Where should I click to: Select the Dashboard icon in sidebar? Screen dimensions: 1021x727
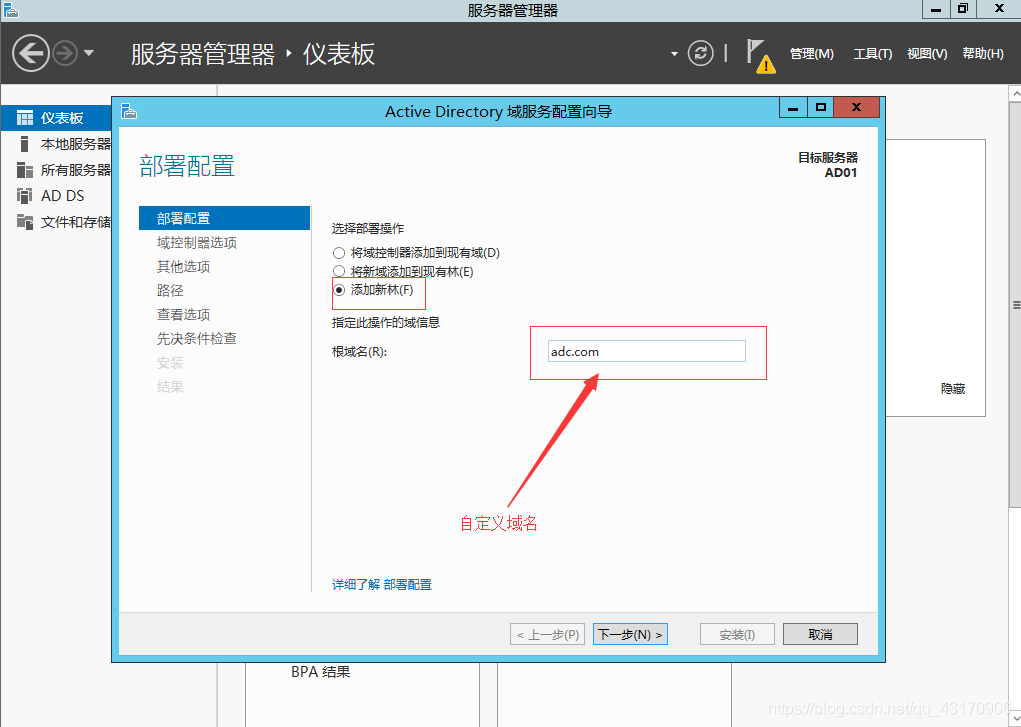tap(25, 118)
